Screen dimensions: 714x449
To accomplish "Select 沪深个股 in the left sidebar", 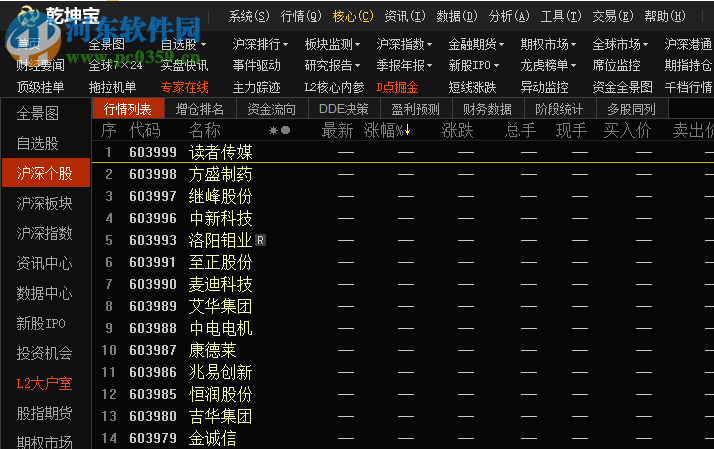I will click(x=46, y=173).
